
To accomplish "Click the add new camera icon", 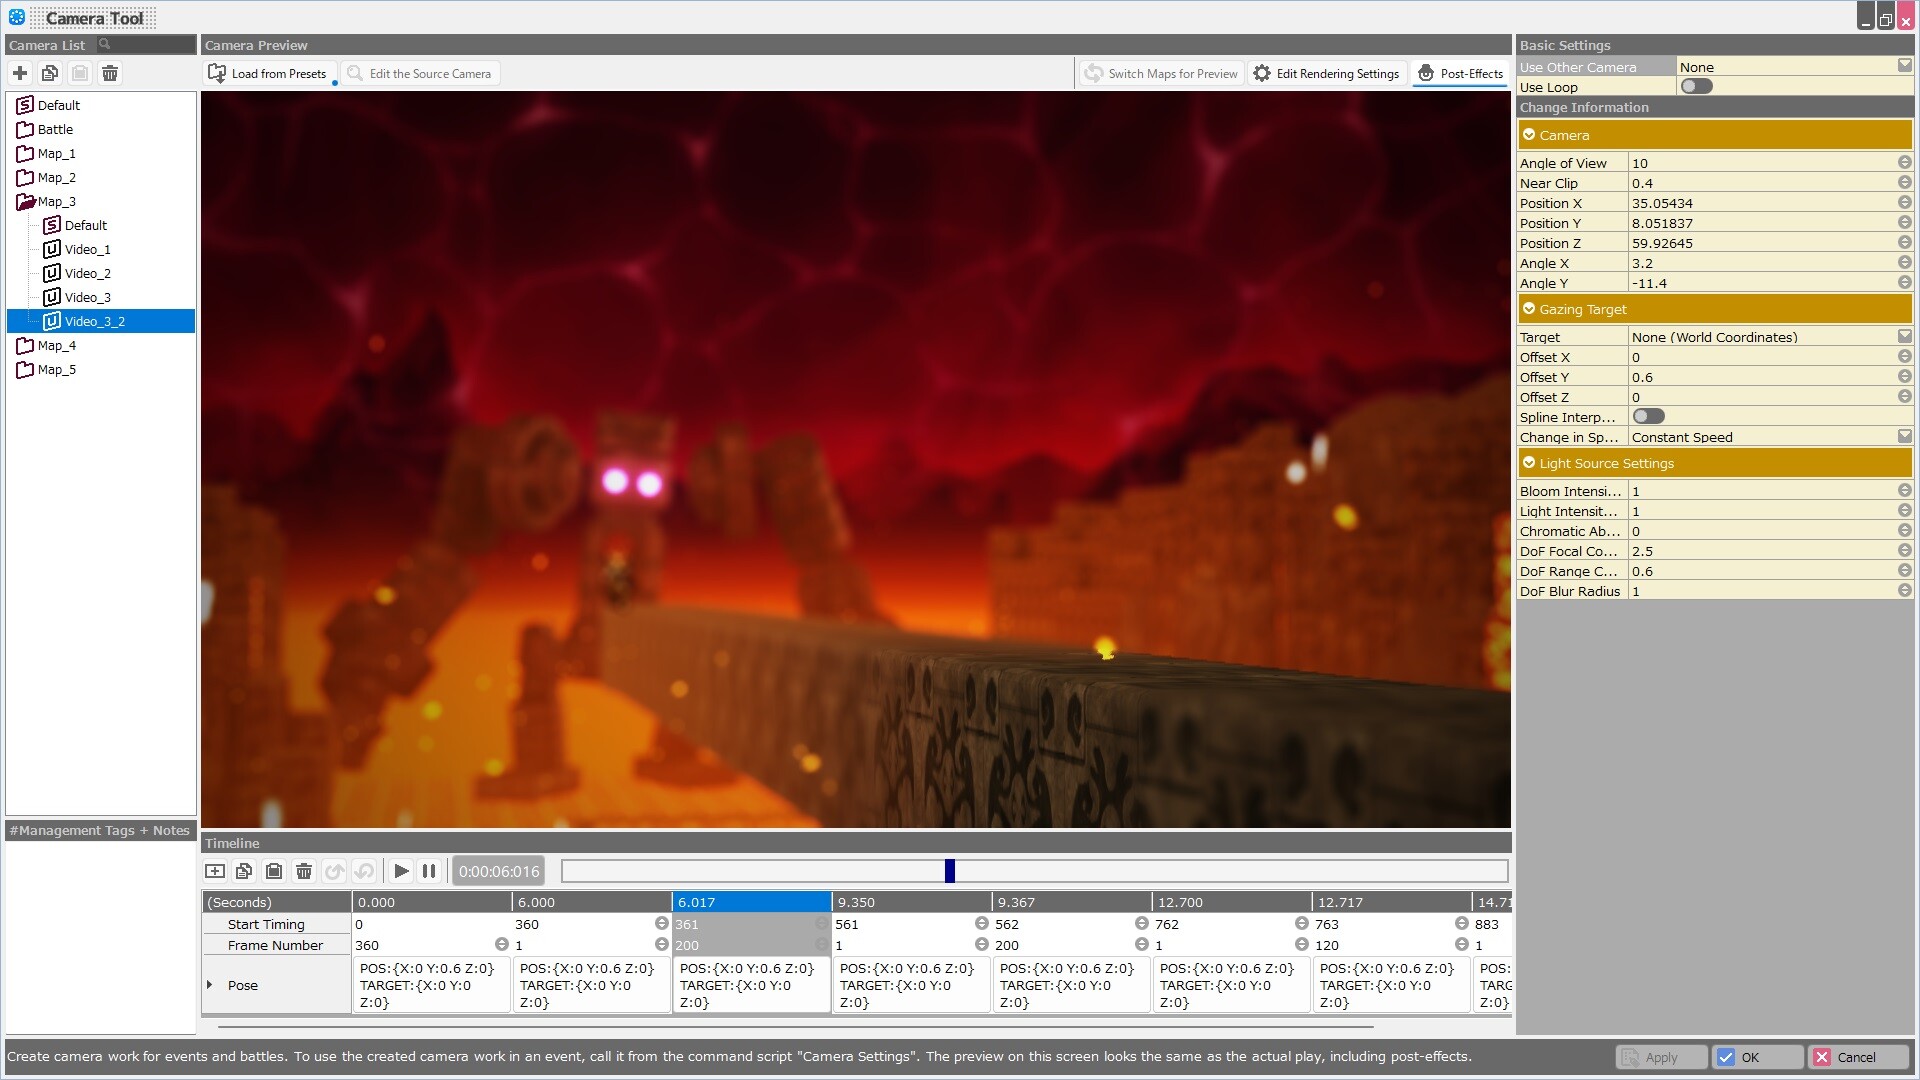I will [x=20, y=73].
